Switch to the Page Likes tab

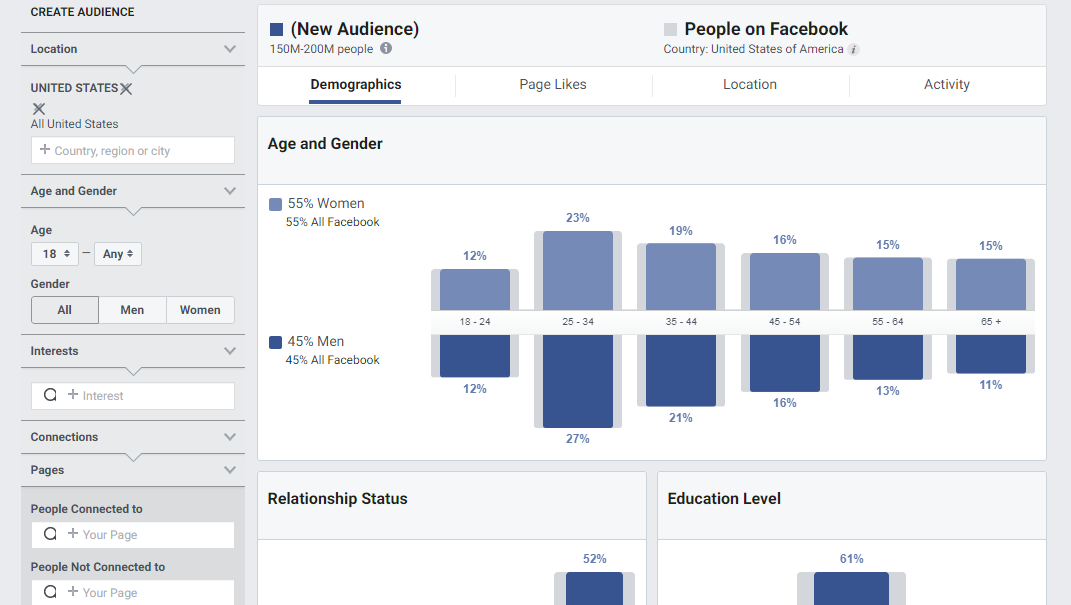[553, 85]
